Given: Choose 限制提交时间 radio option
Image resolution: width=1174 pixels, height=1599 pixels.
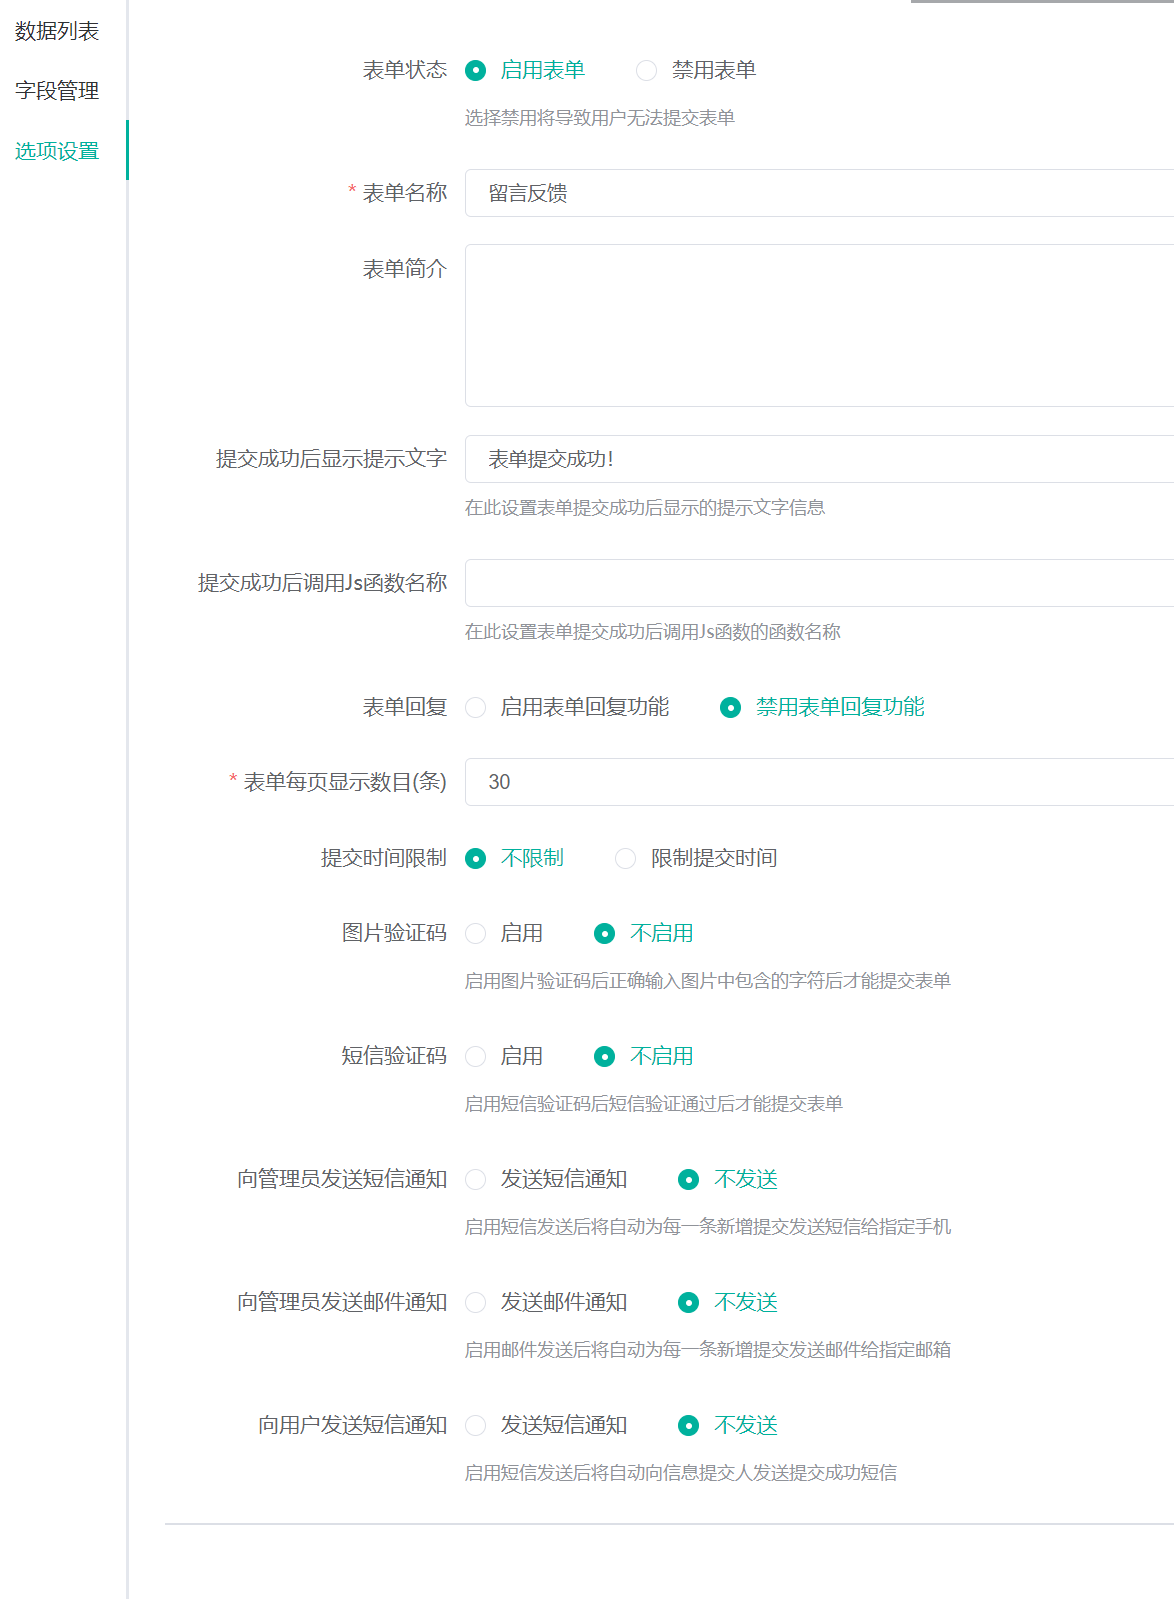Looking at the screenshot, I should click(626, 859).
